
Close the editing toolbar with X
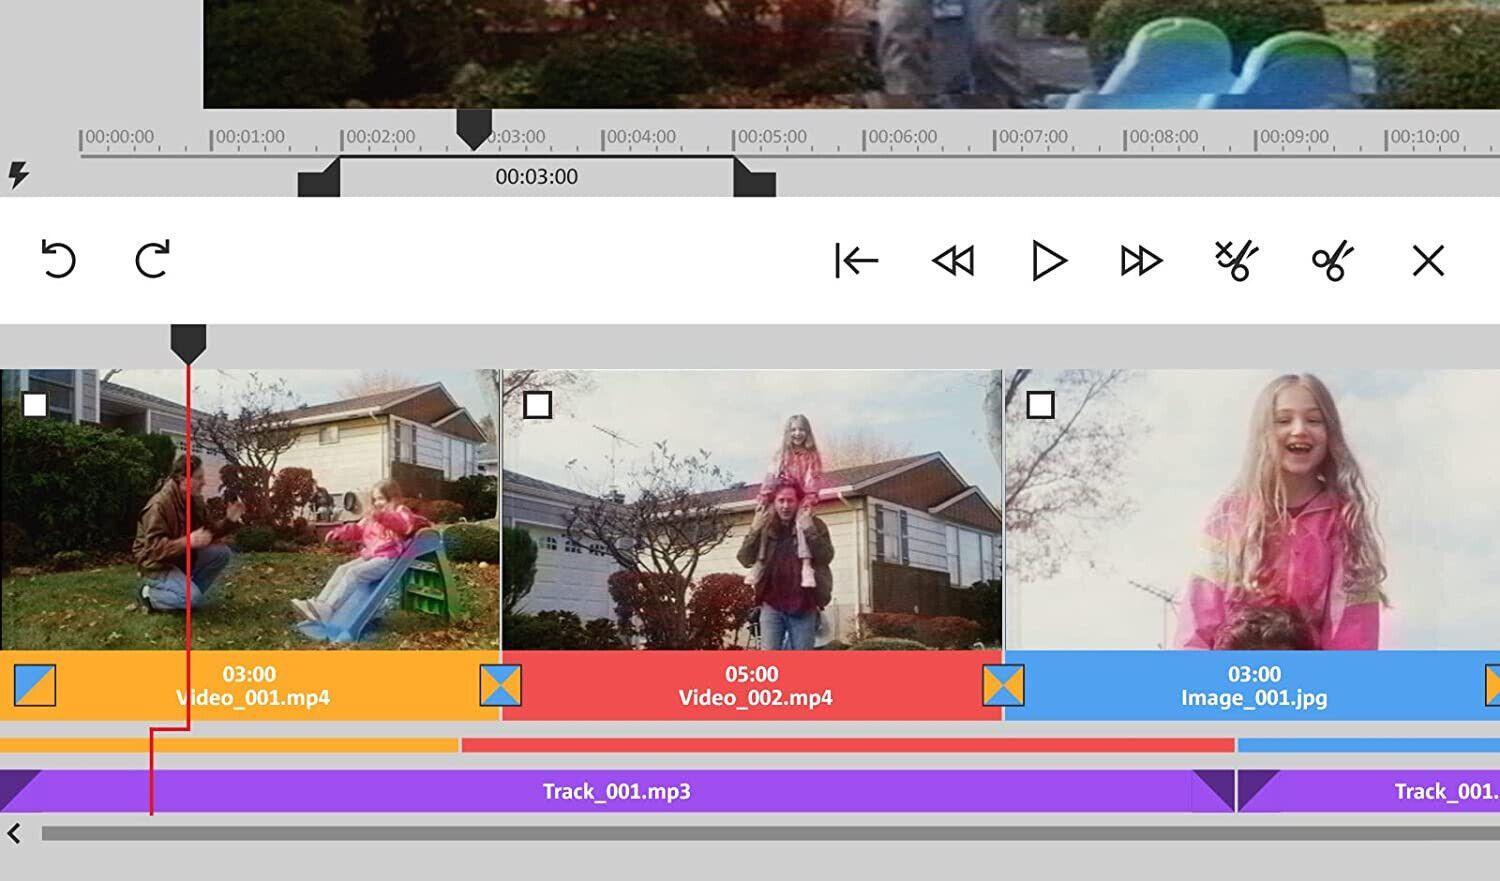pos(1427,261)
